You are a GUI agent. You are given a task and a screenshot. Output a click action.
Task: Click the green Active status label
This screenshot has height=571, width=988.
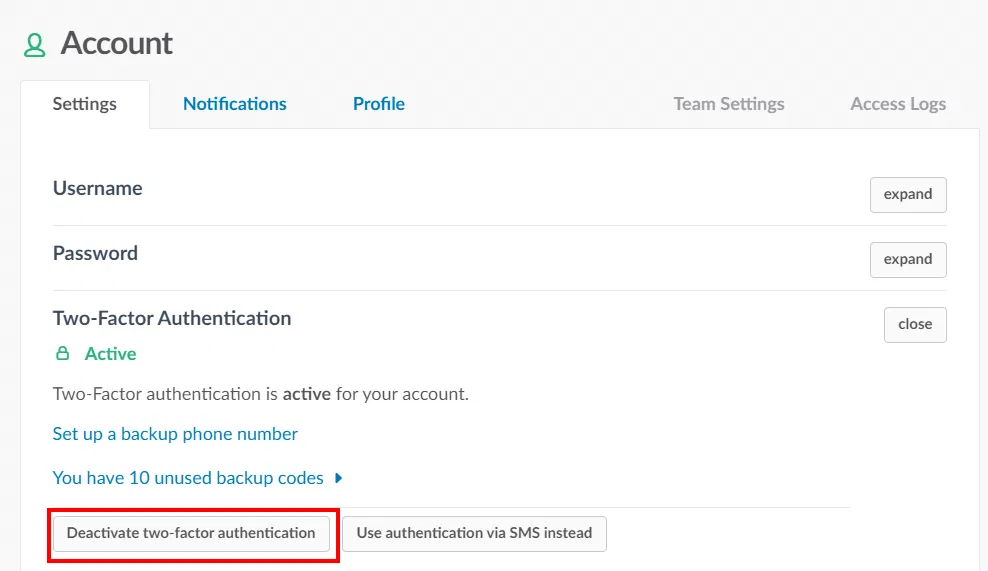pos(110,354)
